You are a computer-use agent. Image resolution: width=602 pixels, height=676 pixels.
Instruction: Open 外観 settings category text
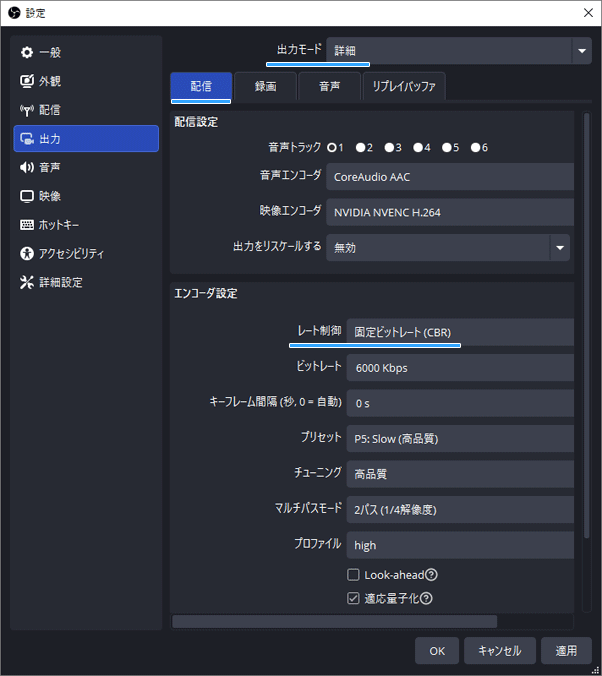click(50, 81)
